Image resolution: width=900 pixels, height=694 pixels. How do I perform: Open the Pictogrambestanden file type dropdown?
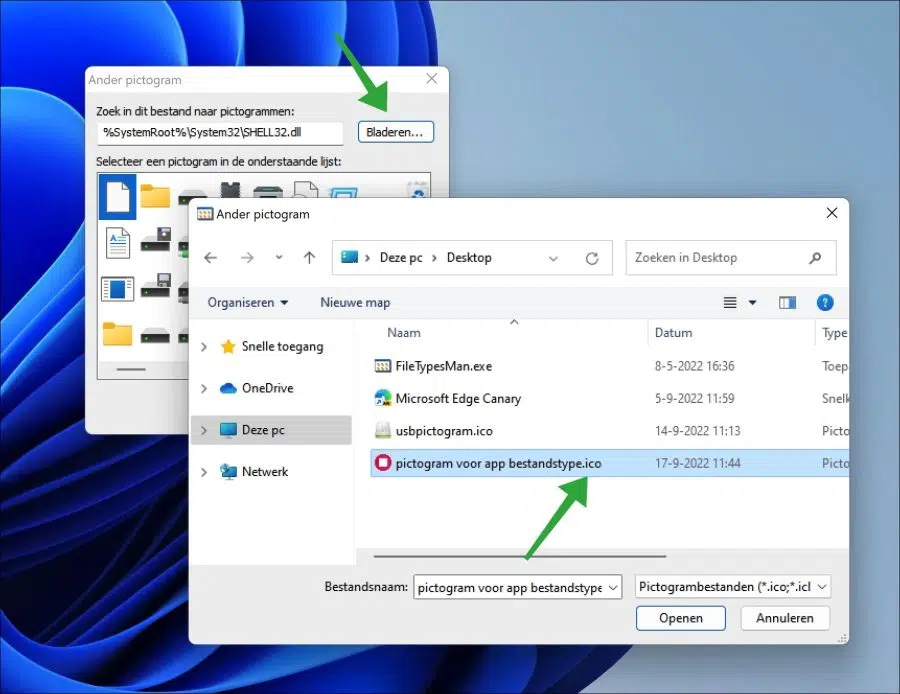[732, 587]
